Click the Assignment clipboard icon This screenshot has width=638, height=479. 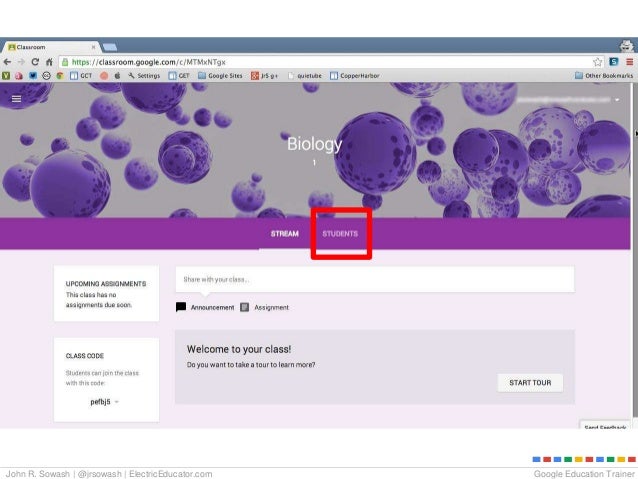tap(244, 307)
